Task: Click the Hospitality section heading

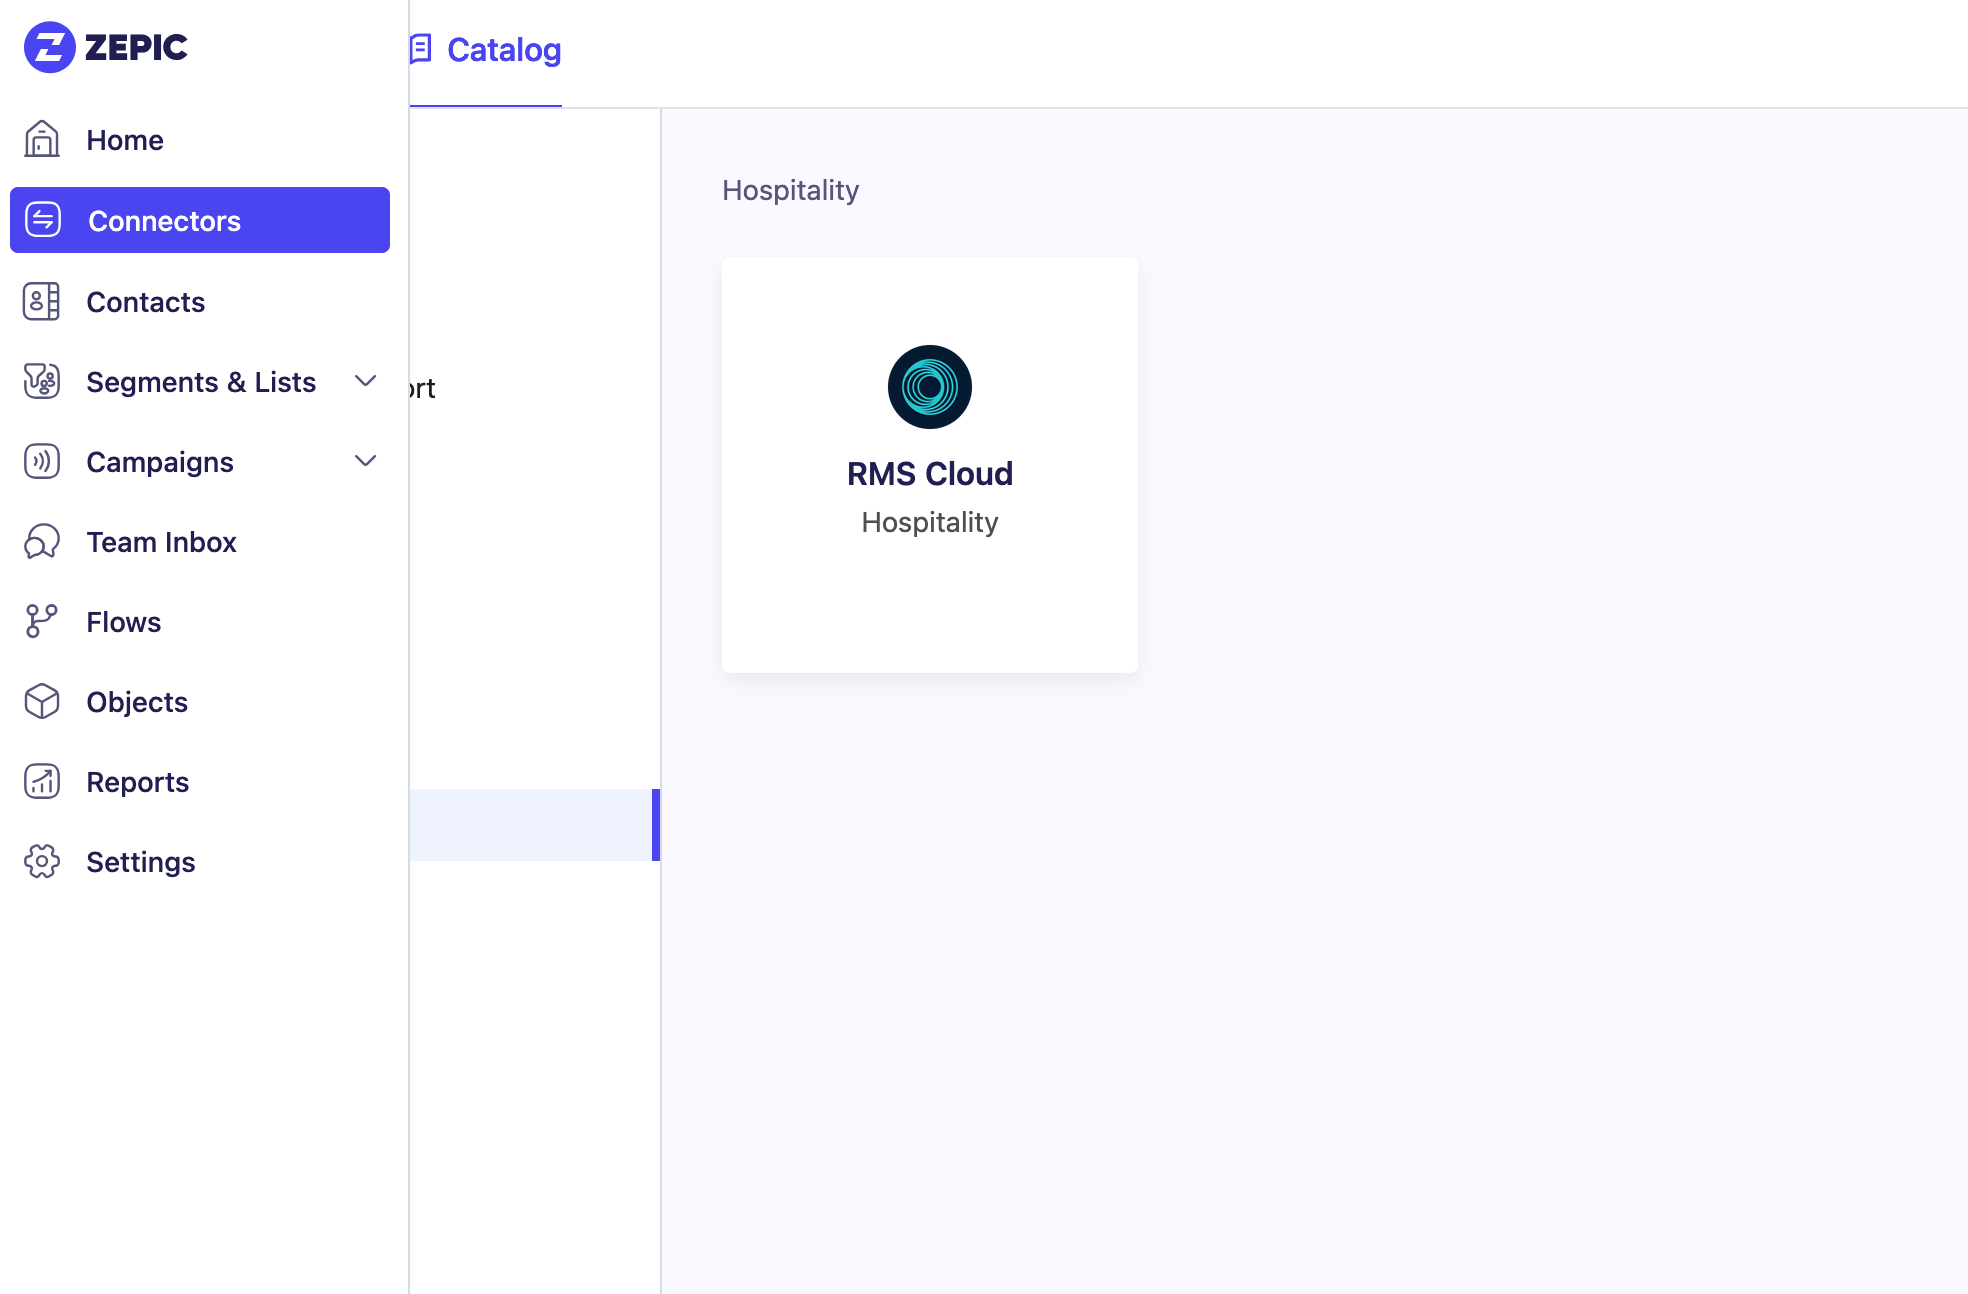Action: tap(791, 190)
